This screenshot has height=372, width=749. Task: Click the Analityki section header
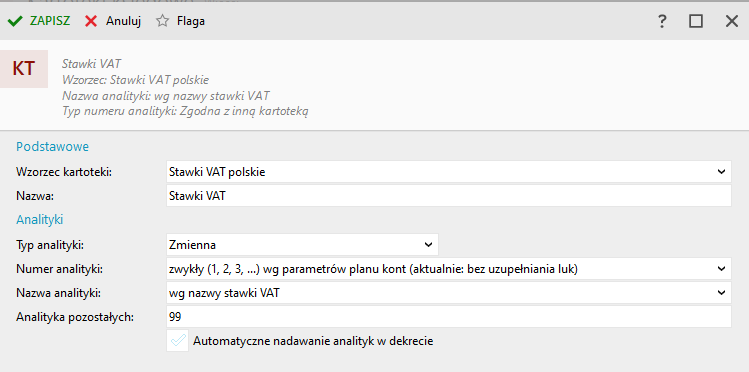(x=40, y=219)
